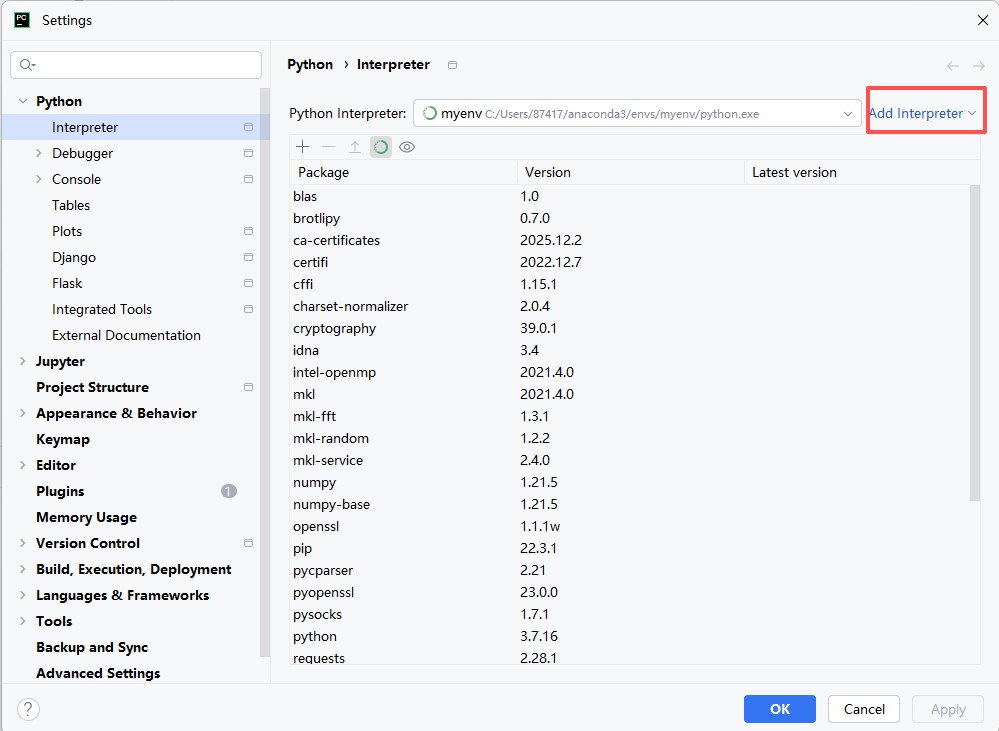Screen dimensions: 999x731
Task: Open Tables settings page
Action: 71,205
